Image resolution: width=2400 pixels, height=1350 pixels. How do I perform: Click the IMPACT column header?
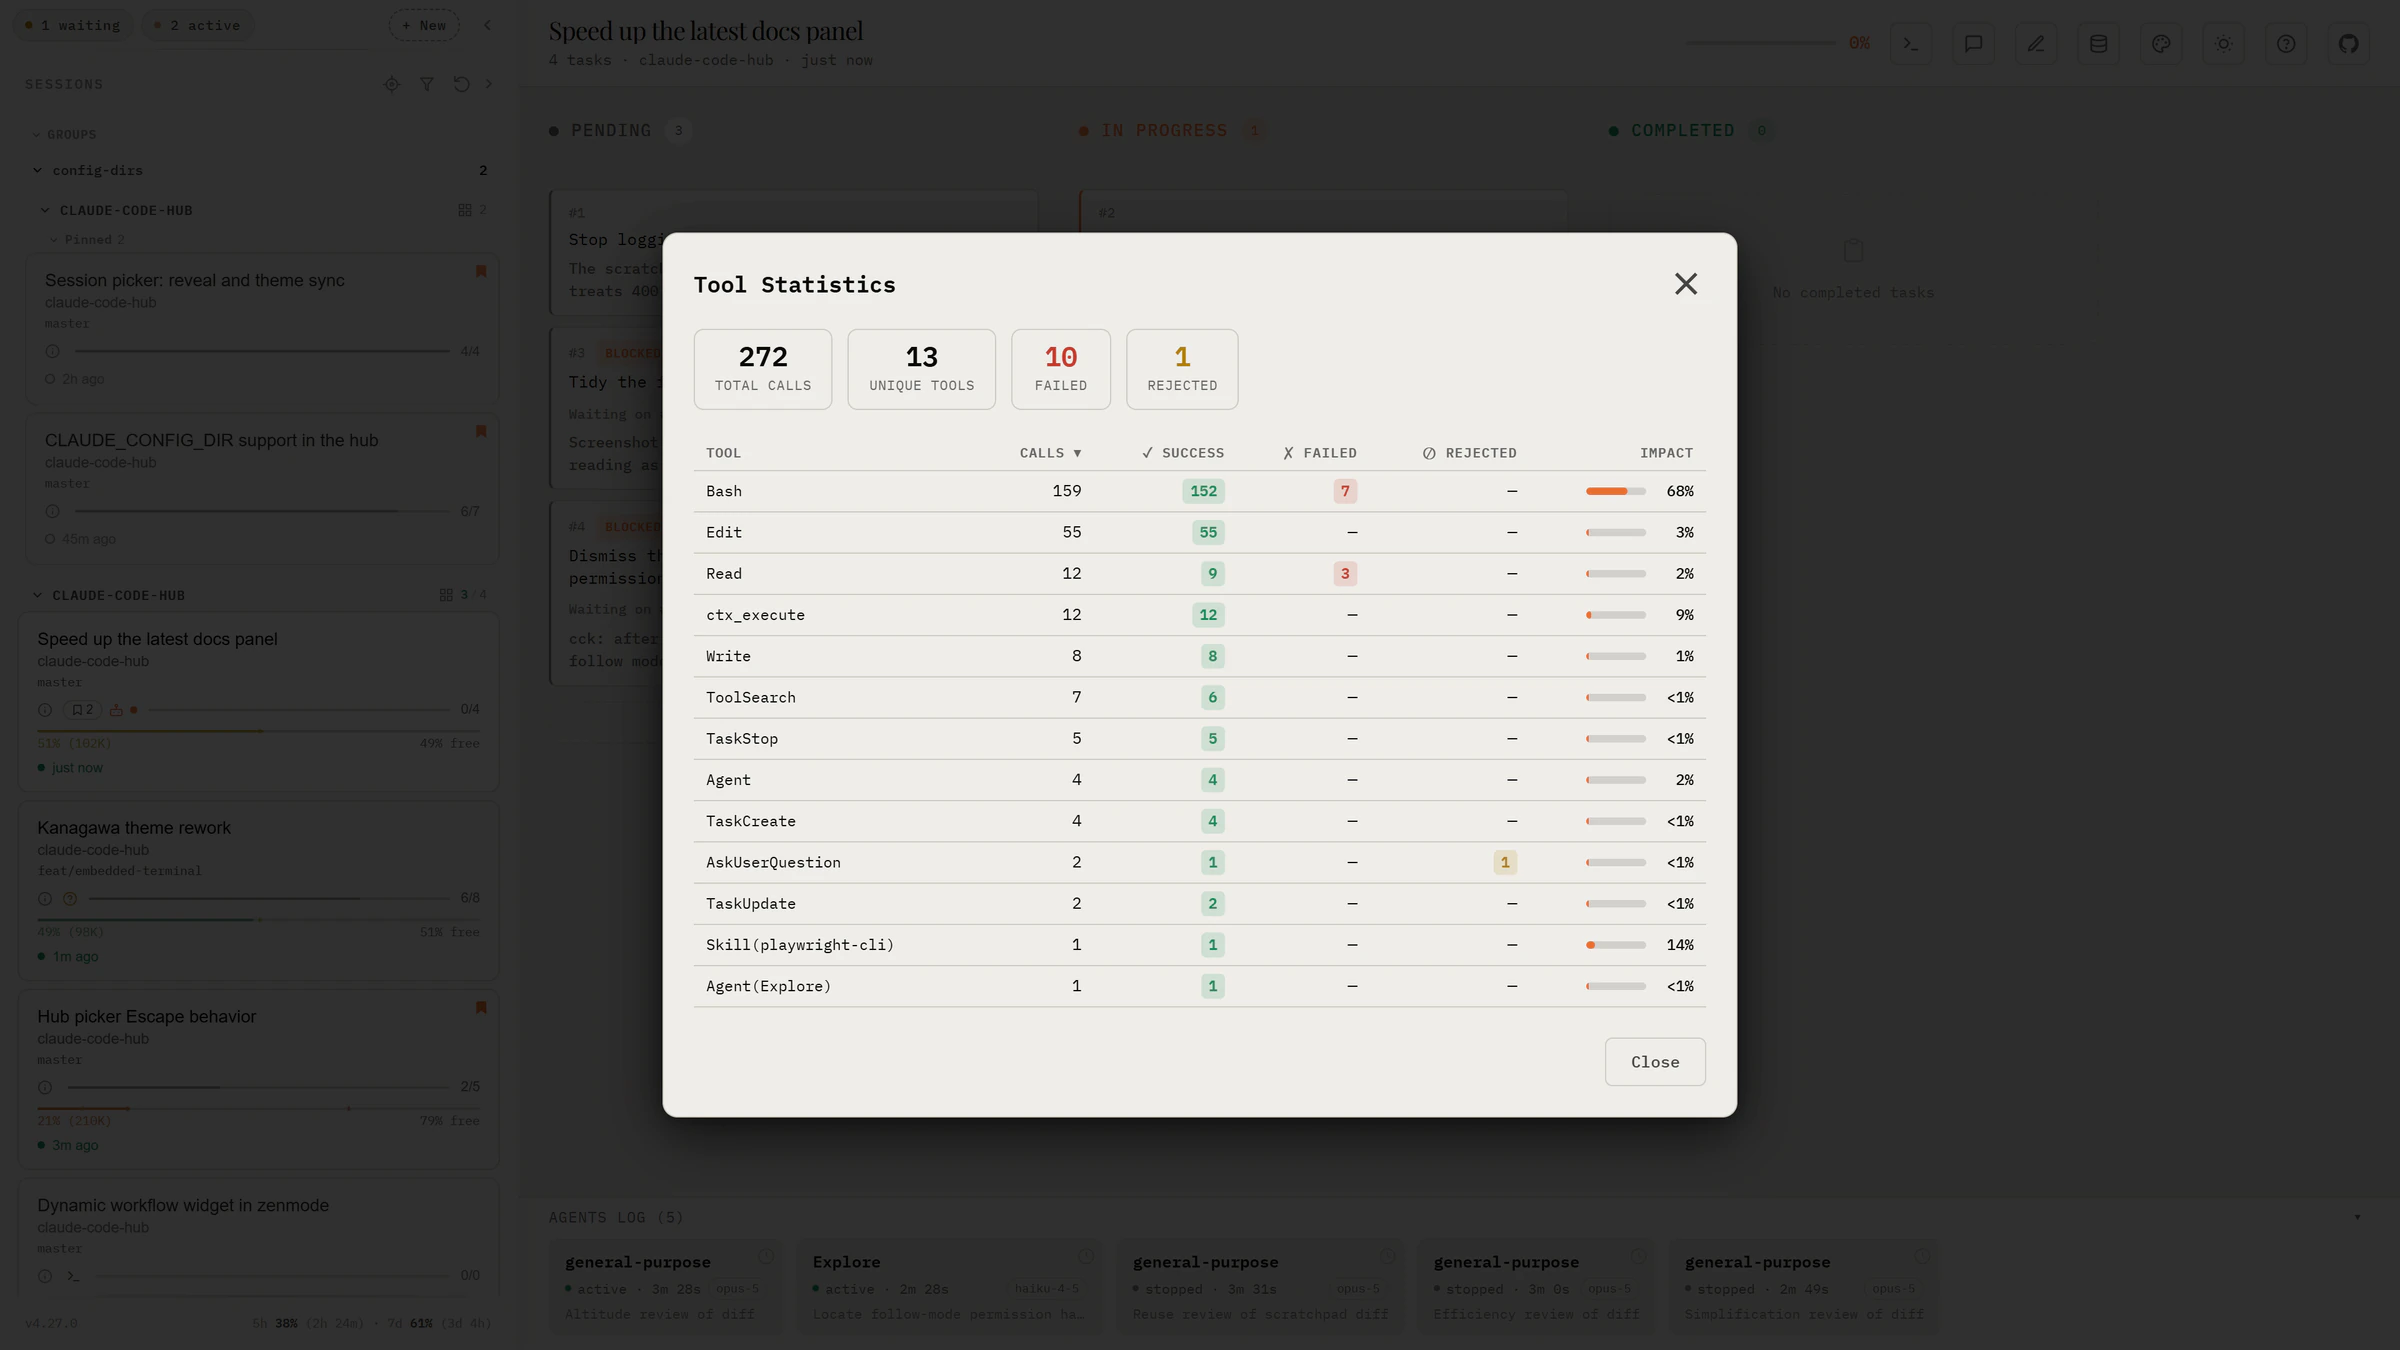1666,453
